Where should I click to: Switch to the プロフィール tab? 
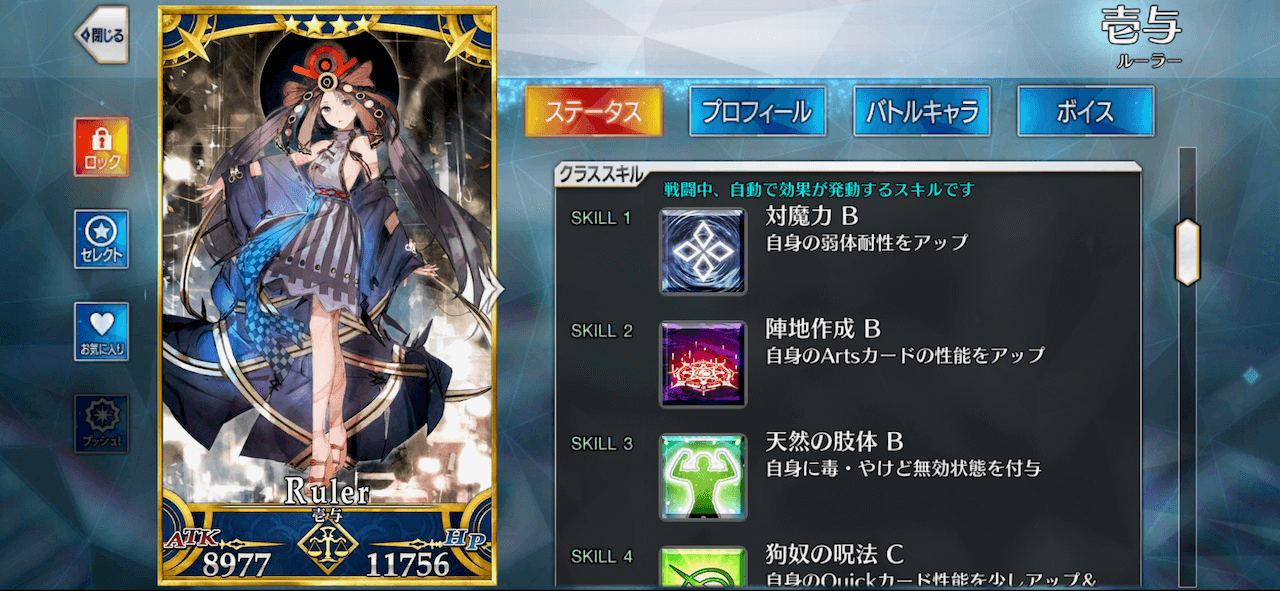coord(757,111)
